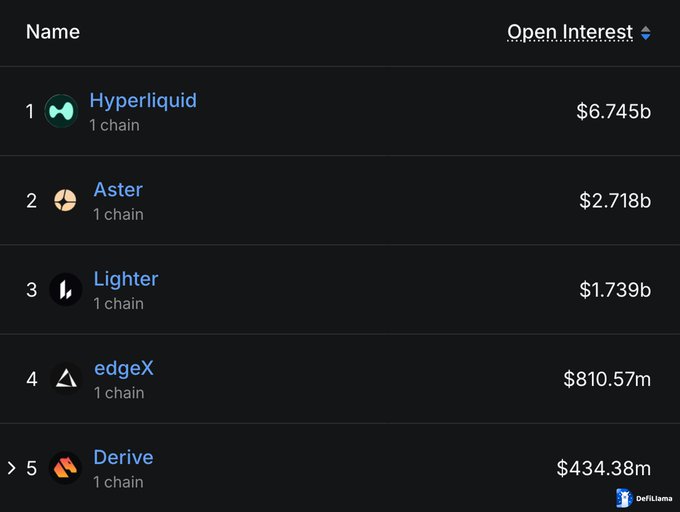Click Aster's $2.718b open interest value
Viewport: 680px width, 512px height.
615,200
